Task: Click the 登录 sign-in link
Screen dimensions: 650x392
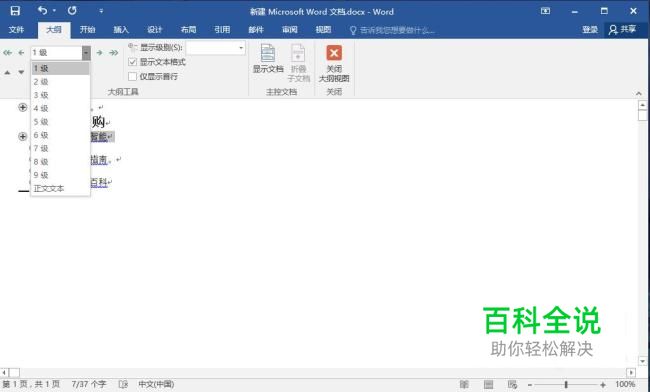Action: tap(589, 30)
